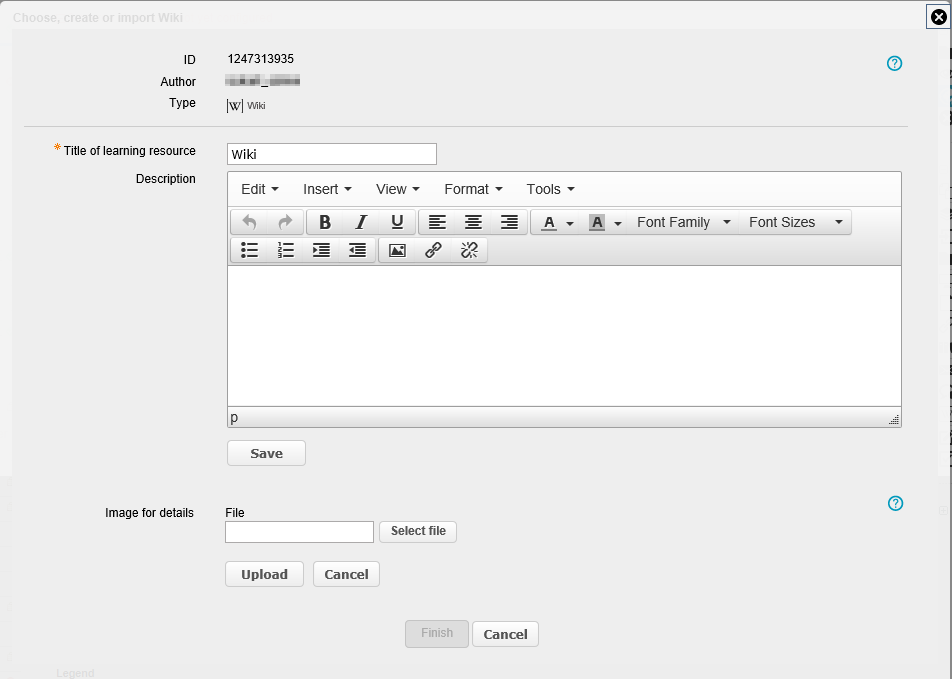Apply the background color swatch
Viewport: 952px width, 679px height.
(597, 222)
